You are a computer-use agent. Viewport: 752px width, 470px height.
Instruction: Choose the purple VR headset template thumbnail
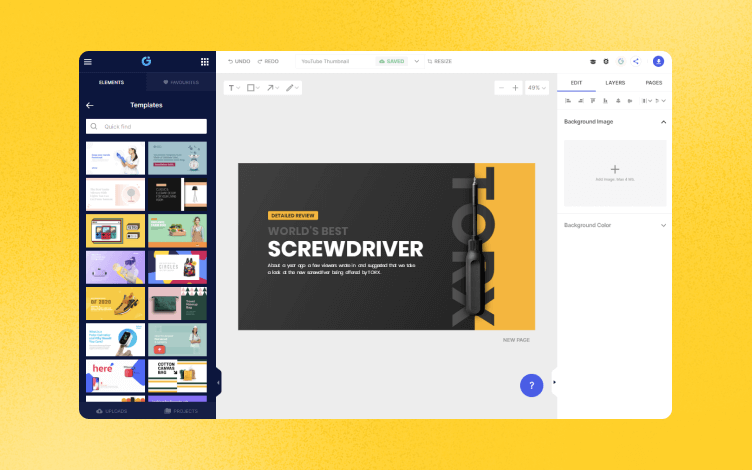pyautogui.click(x=116, y=267)
